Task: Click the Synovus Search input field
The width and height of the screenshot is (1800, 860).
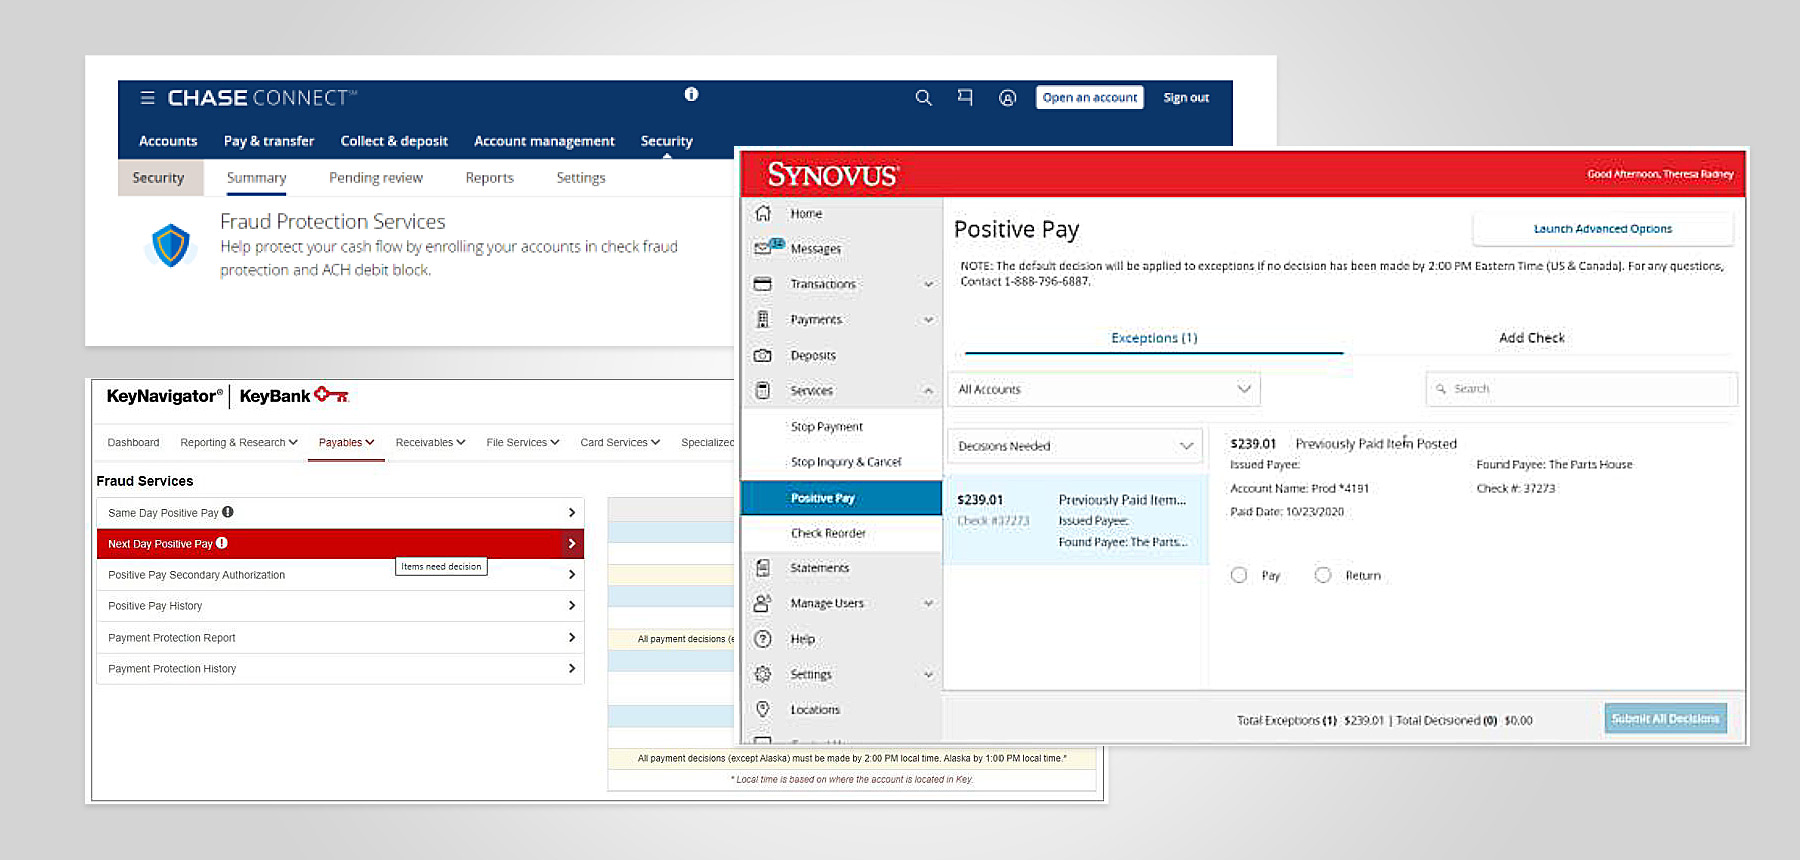Action: tap(1581, 389)
